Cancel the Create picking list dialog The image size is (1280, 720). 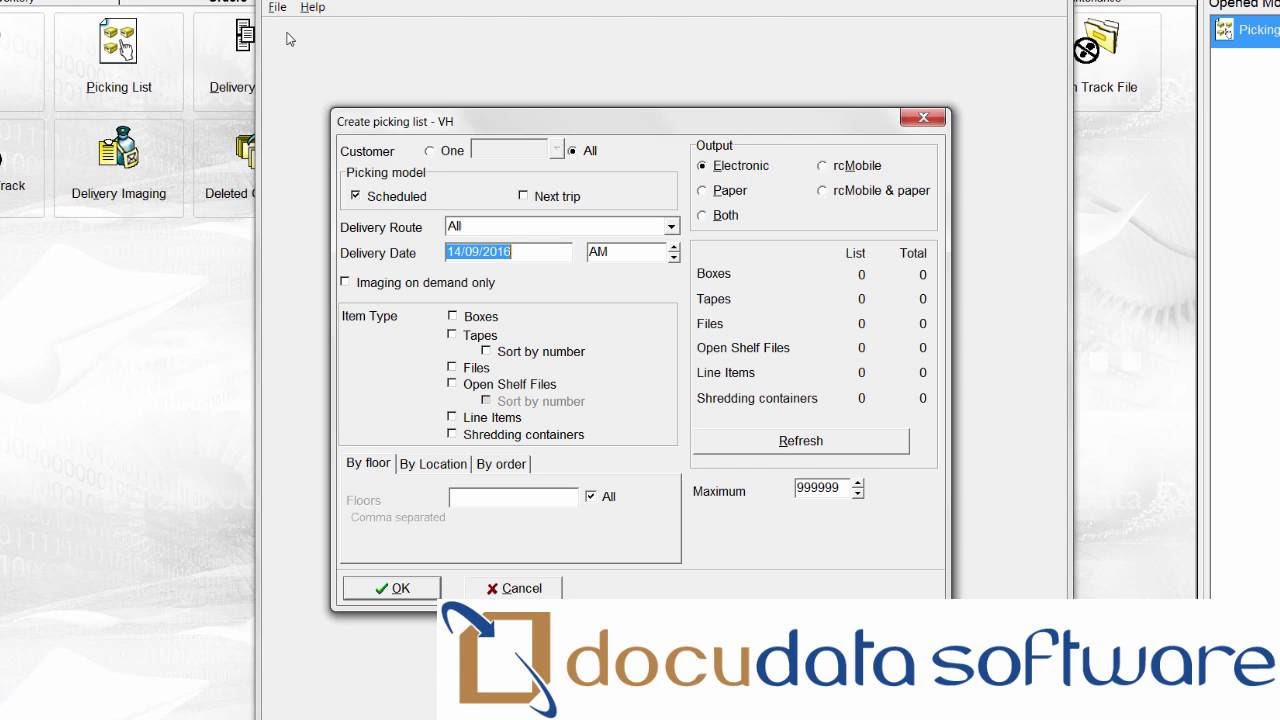pyautogui.click(x=514, y=588)
